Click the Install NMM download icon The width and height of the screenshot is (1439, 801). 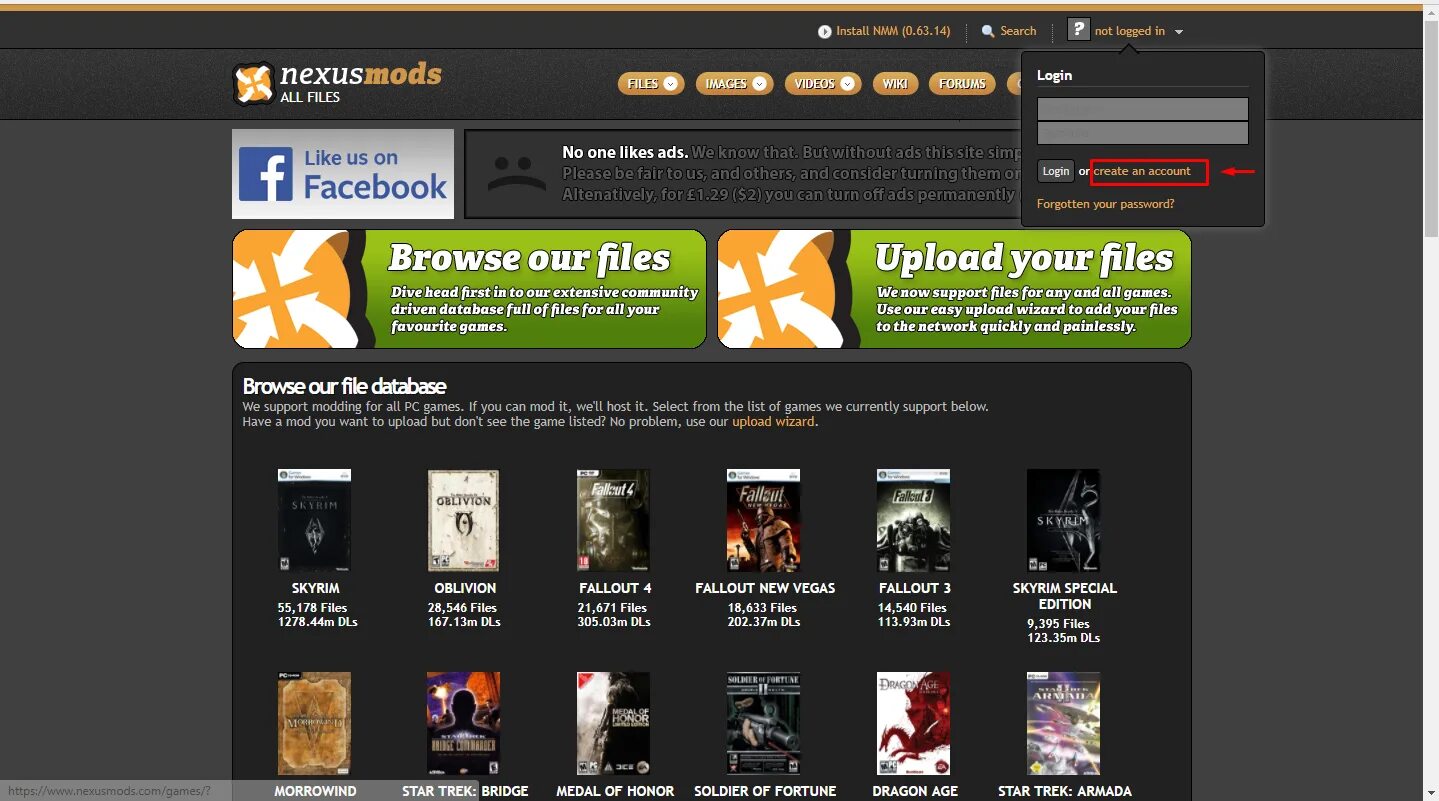(x=825, y=32)
